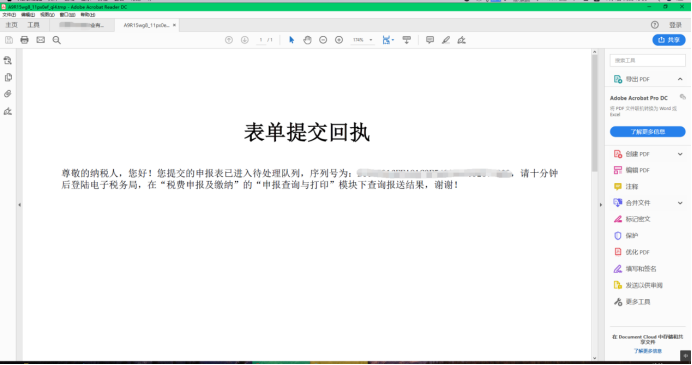
Task: Open the 填写和签名 tool
Action: (635, 268)
